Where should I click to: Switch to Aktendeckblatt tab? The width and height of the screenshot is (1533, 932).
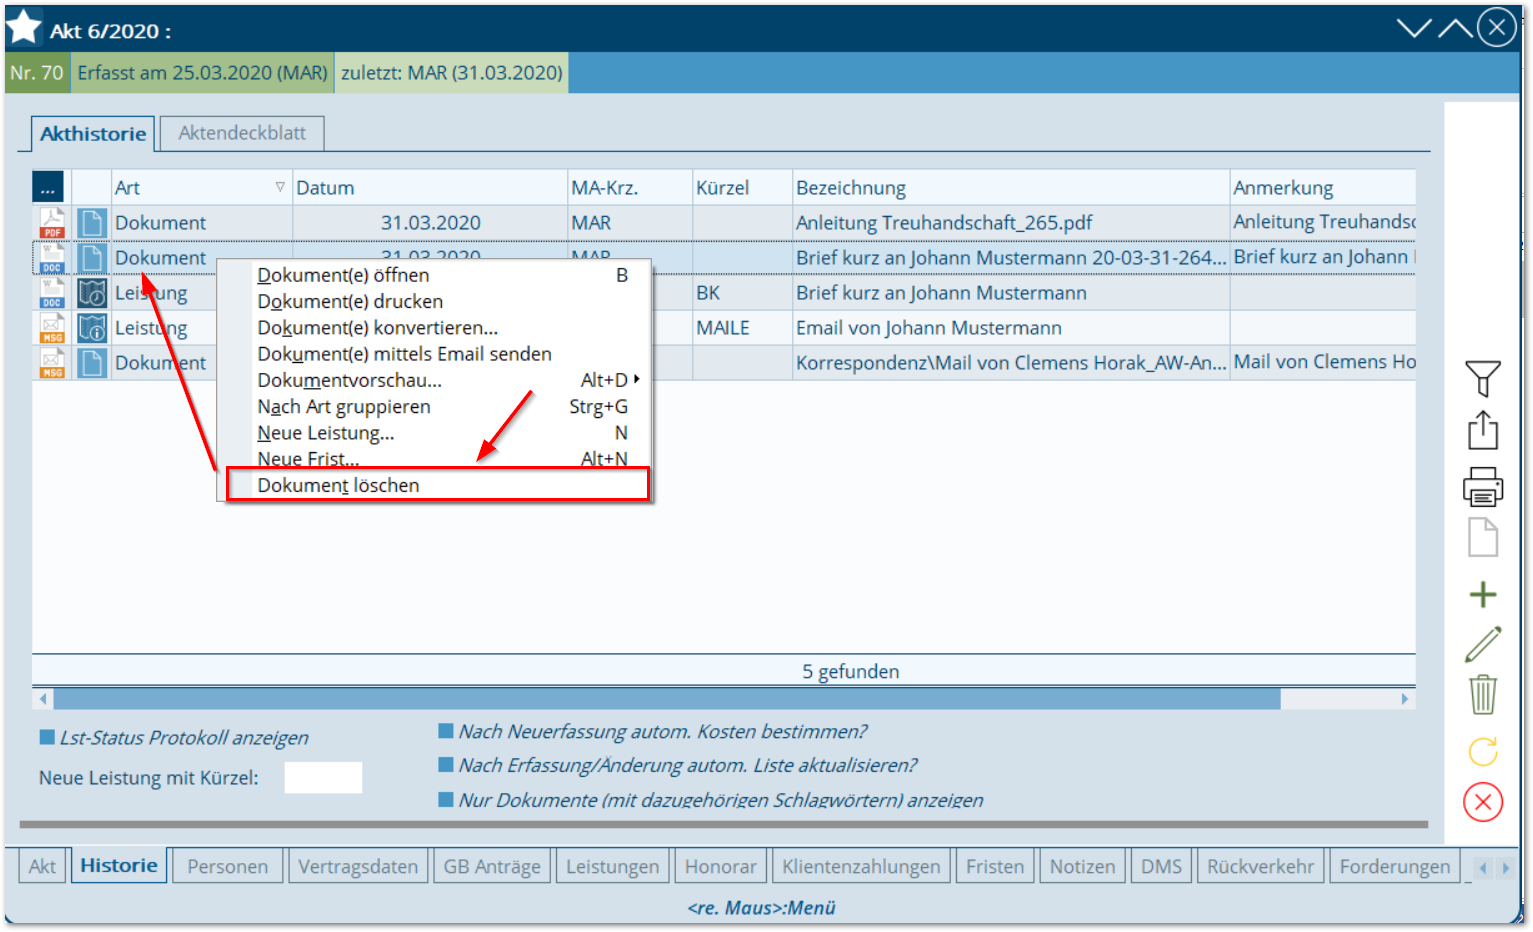point(242,133)
